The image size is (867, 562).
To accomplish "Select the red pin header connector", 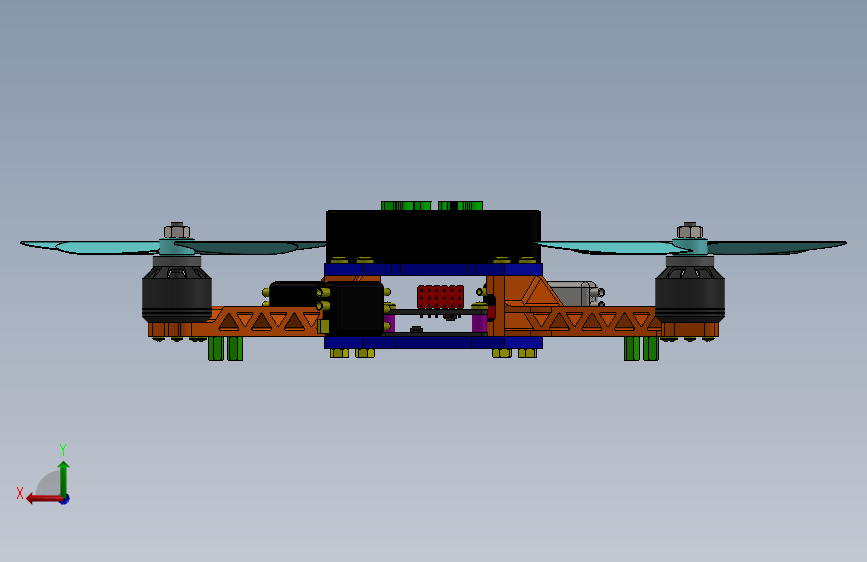I will click(440, 298).
